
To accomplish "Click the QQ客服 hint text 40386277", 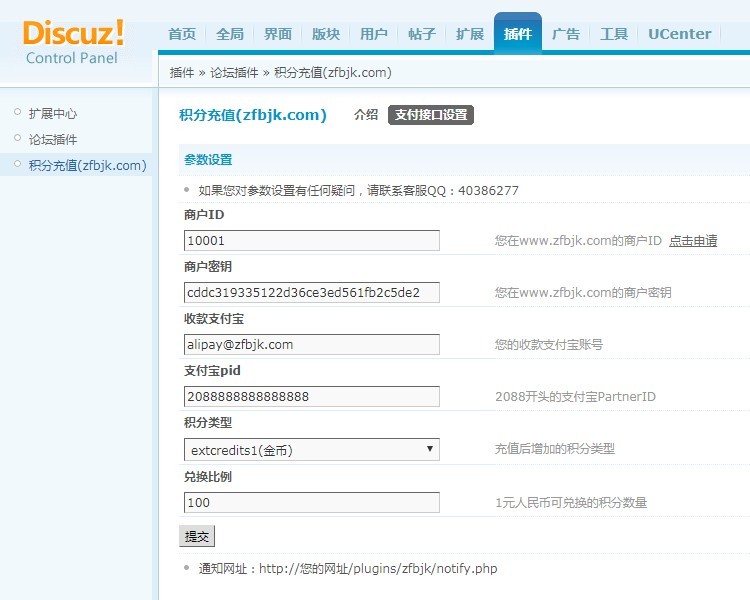I will click(x=488, y=190).
